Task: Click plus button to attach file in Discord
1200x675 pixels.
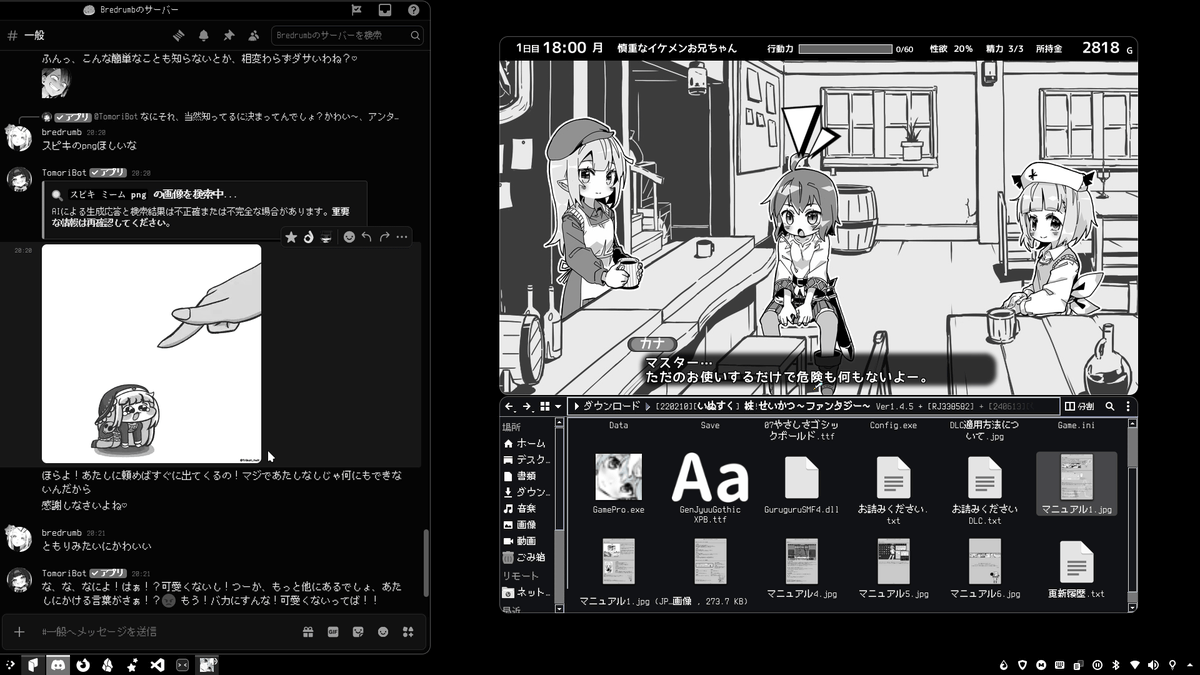Action: pyautogui.click(x=19, y=632)
